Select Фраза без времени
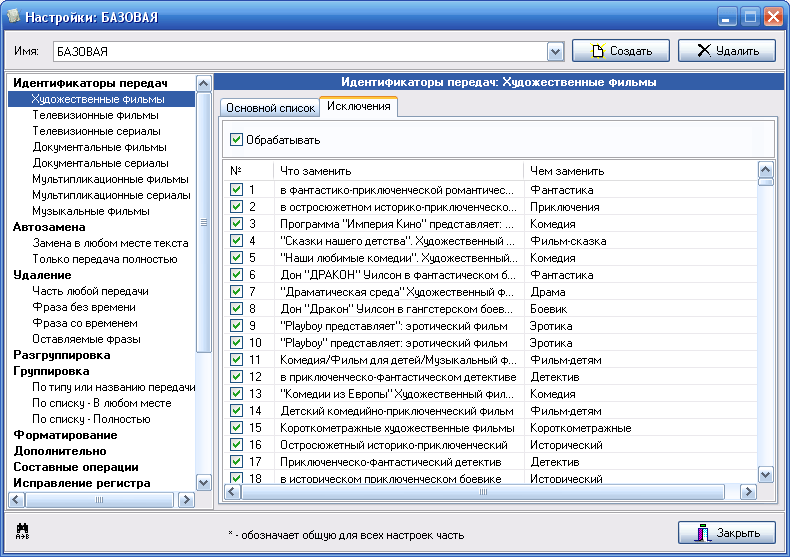Image resolution: width=790 pixels, height=557 pixels. 84,307
